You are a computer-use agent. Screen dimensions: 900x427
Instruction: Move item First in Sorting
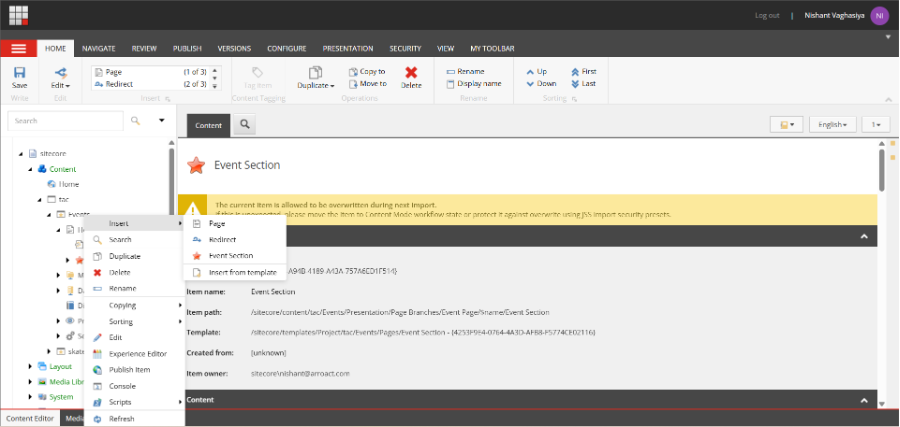click(x=584, y=72)
